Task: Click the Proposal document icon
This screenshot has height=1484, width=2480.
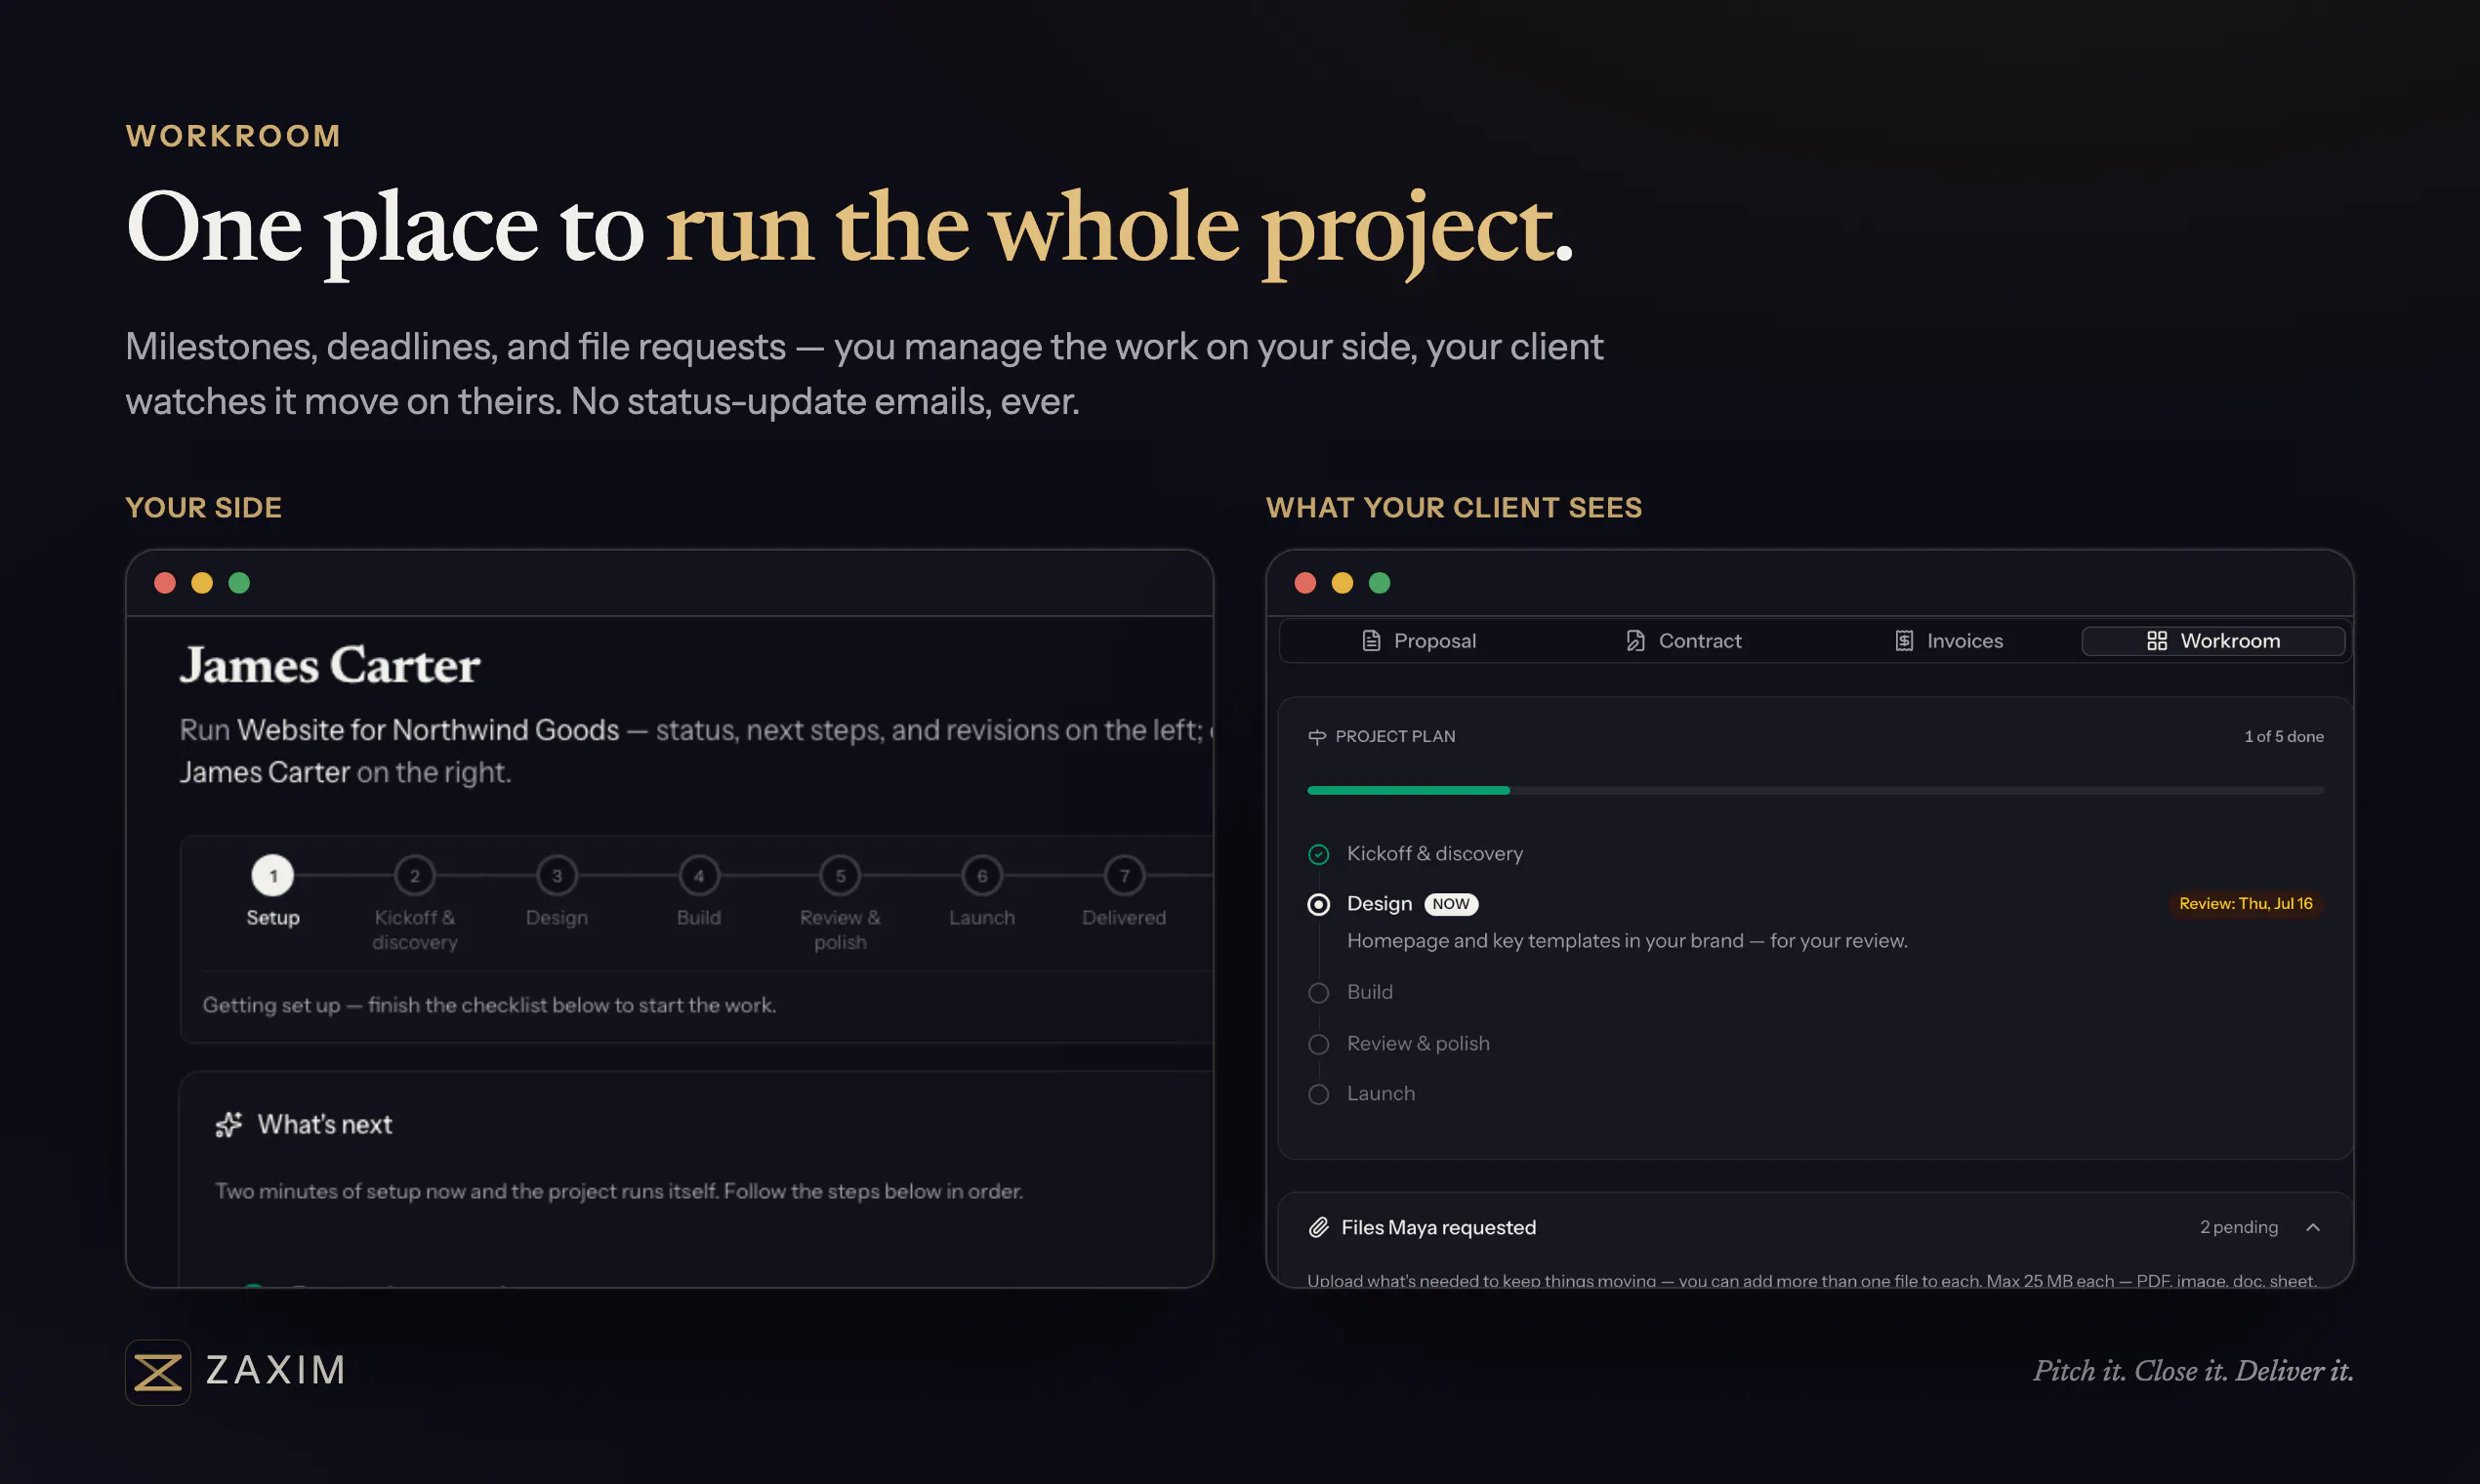Action: pyautogui.click(x=1371, y=641)
